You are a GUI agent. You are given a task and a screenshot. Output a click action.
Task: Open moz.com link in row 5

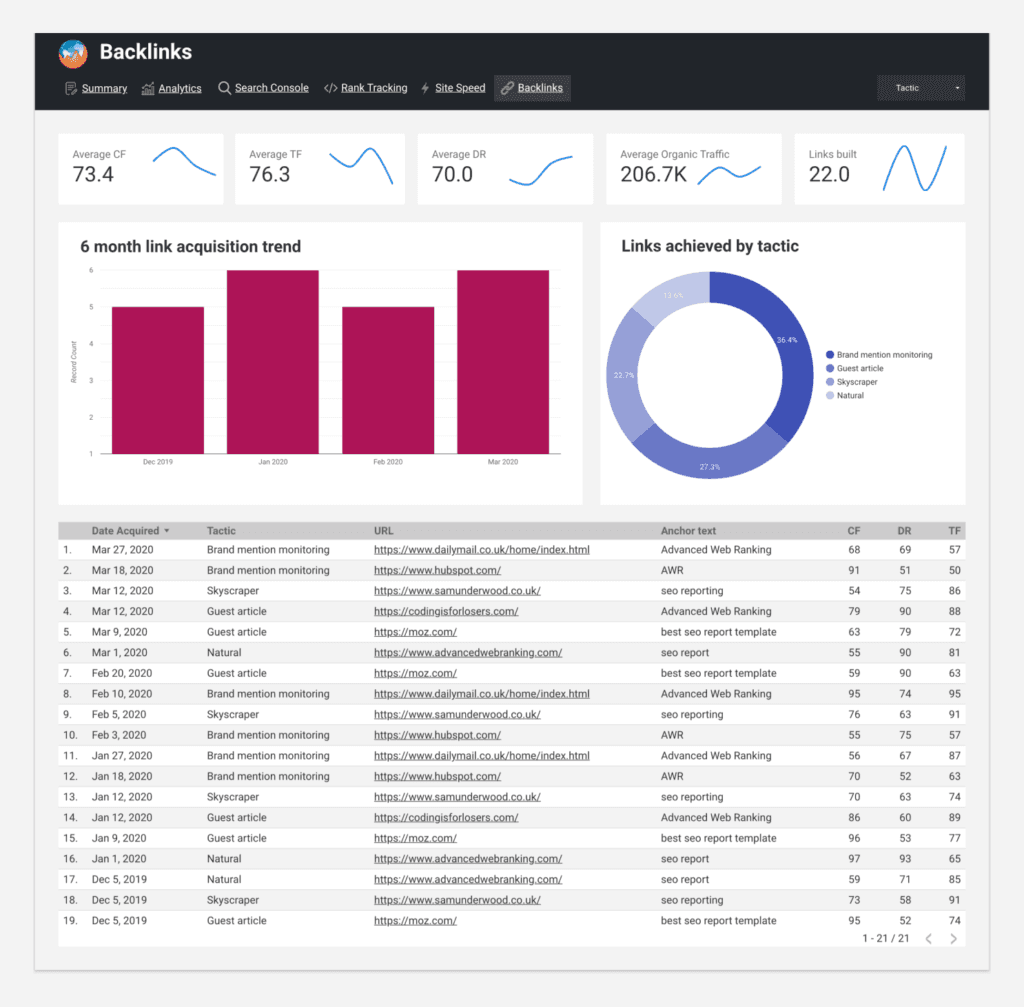[x=415, y=632]
